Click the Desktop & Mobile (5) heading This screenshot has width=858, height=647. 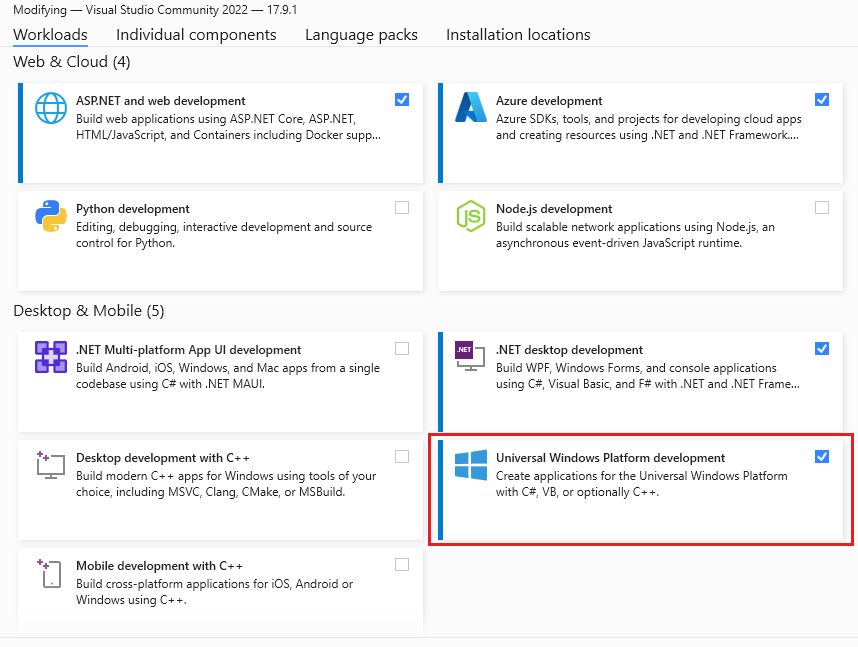pos(89,311)
